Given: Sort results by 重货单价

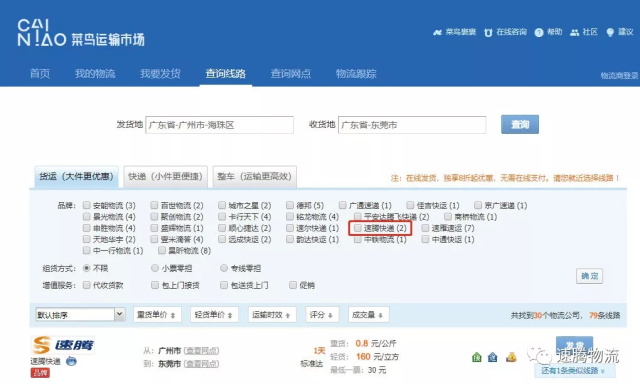Looking at the screenshot, I should click(x=157, y=315).
